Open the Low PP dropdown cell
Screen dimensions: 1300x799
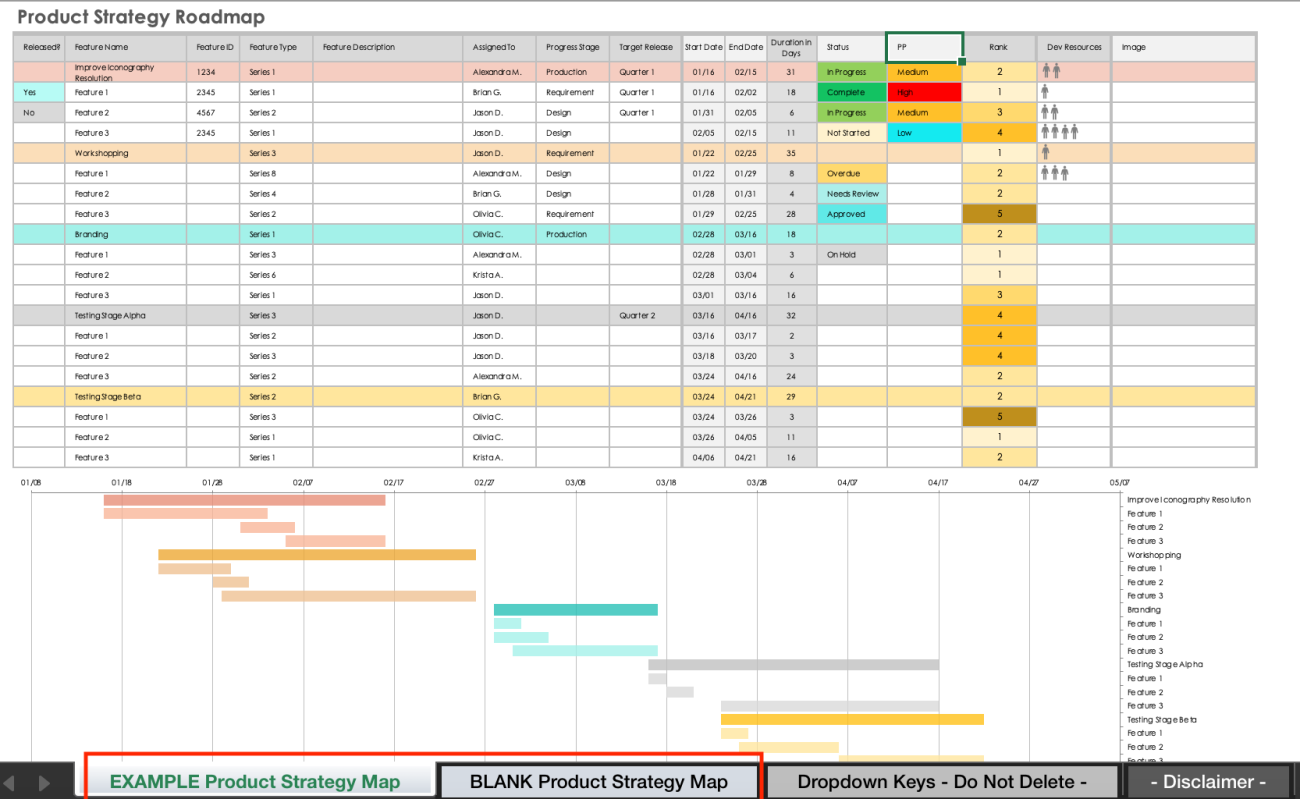click(x=923, y=132)
